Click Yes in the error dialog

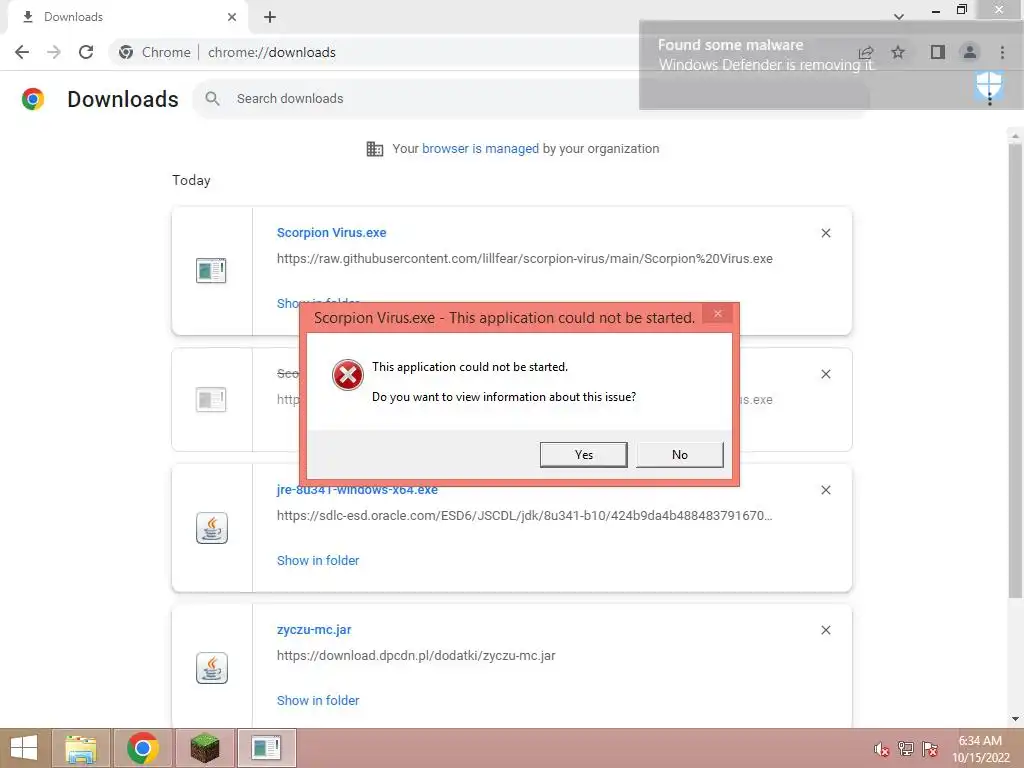tap(584, 455)
